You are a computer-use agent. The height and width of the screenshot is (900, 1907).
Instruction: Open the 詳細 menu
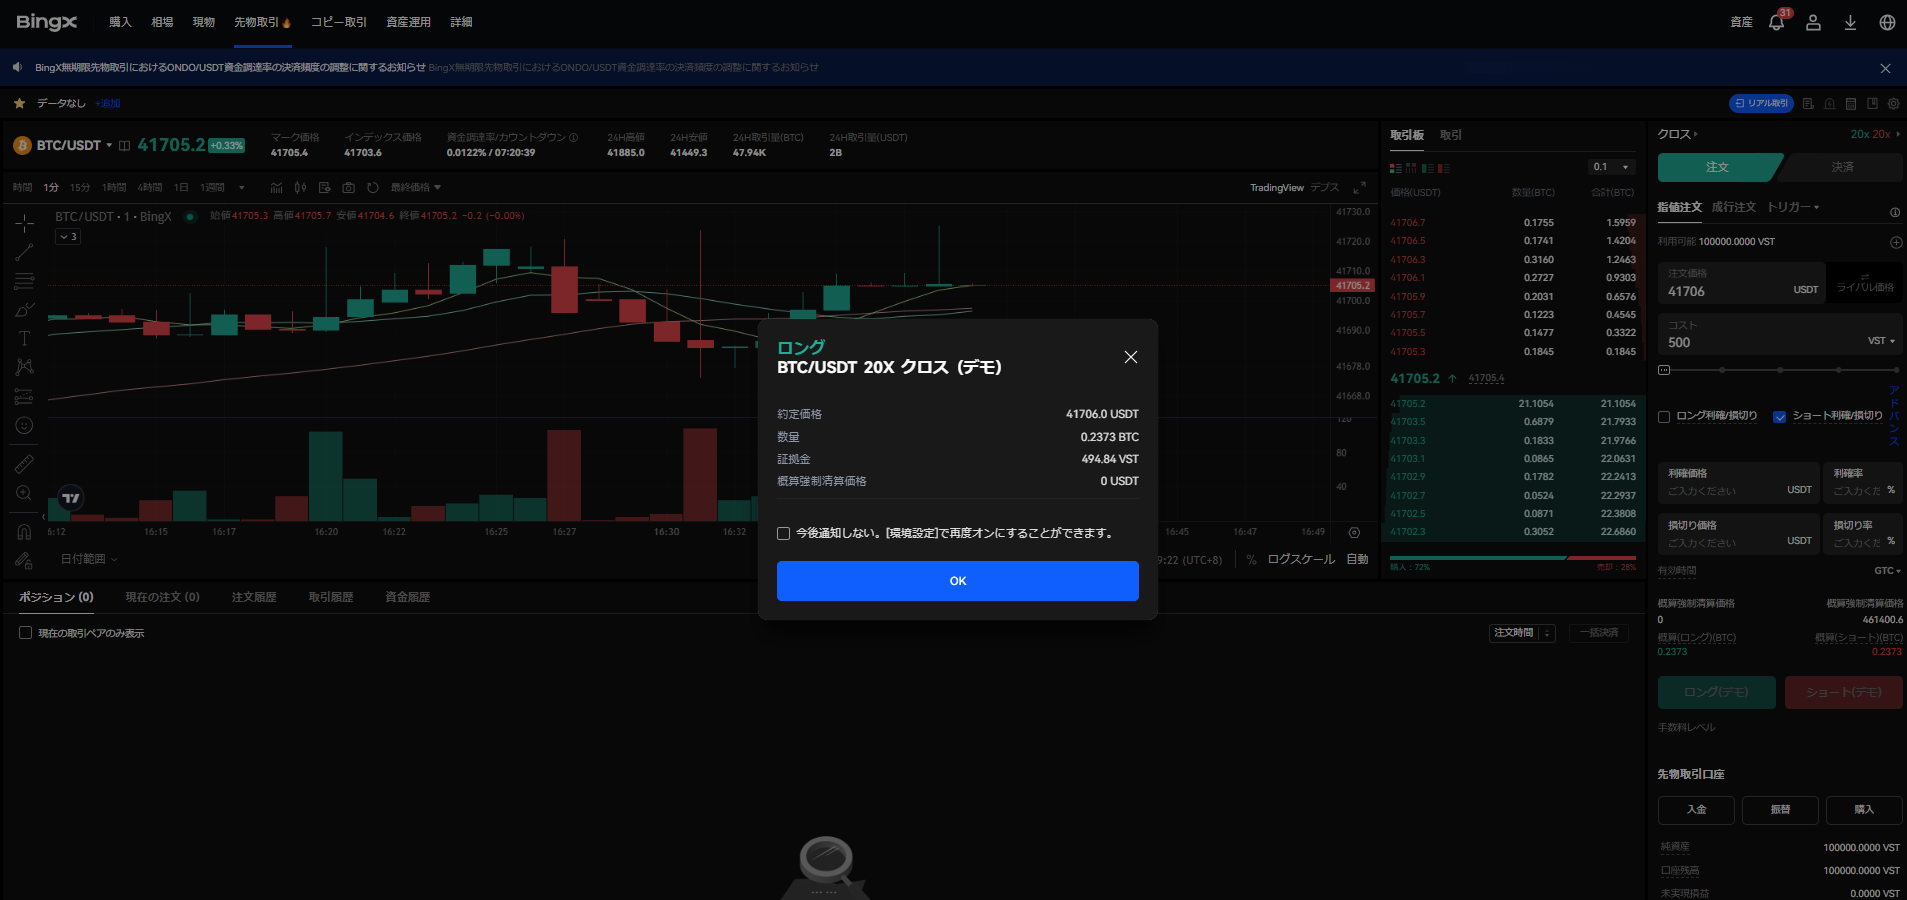click(x=461, y=22)
